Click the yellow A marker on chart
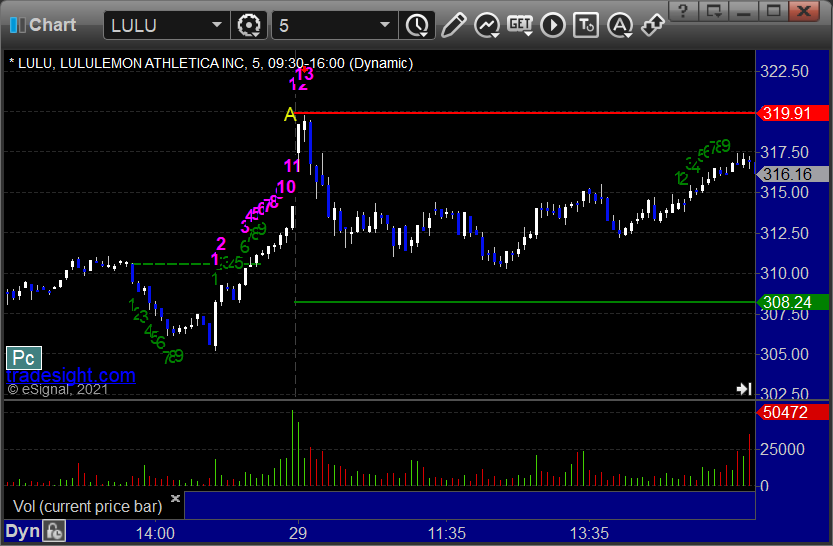833x546 pixels. click(290, 114)
